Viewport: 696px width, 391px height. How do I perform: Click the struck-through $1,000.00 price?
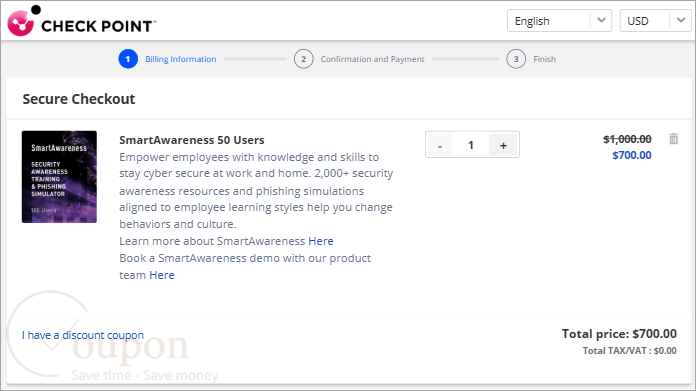[627, 139]
